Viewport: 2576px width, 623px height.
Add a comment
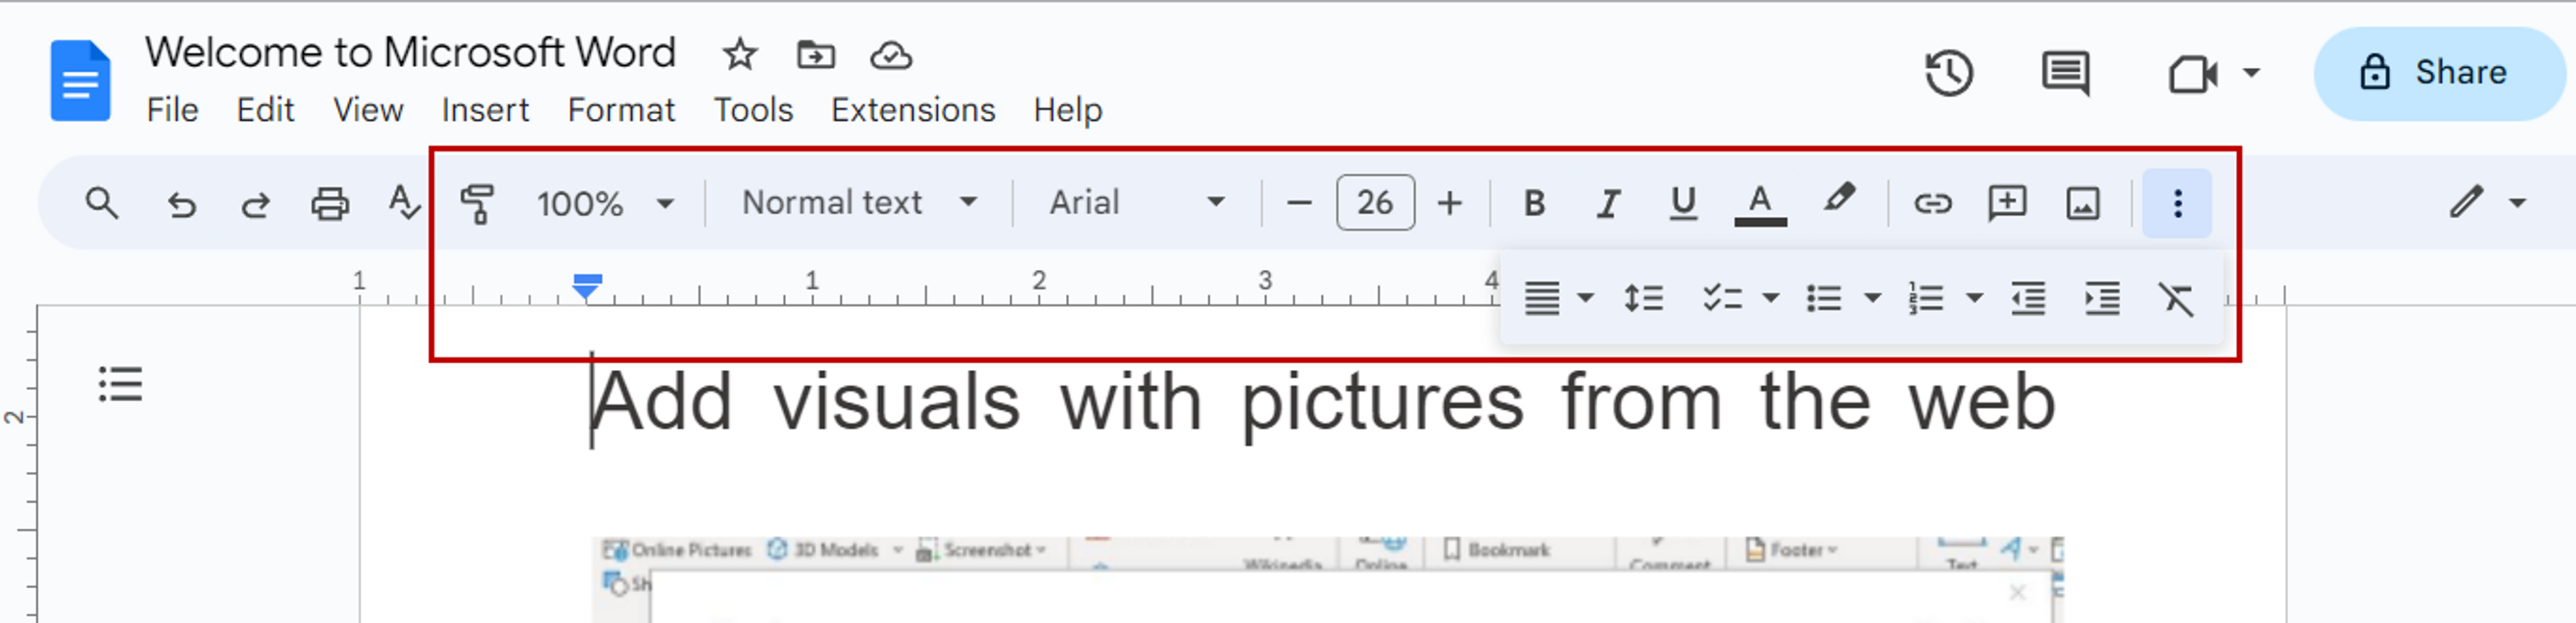click(x=2006, y=202)
